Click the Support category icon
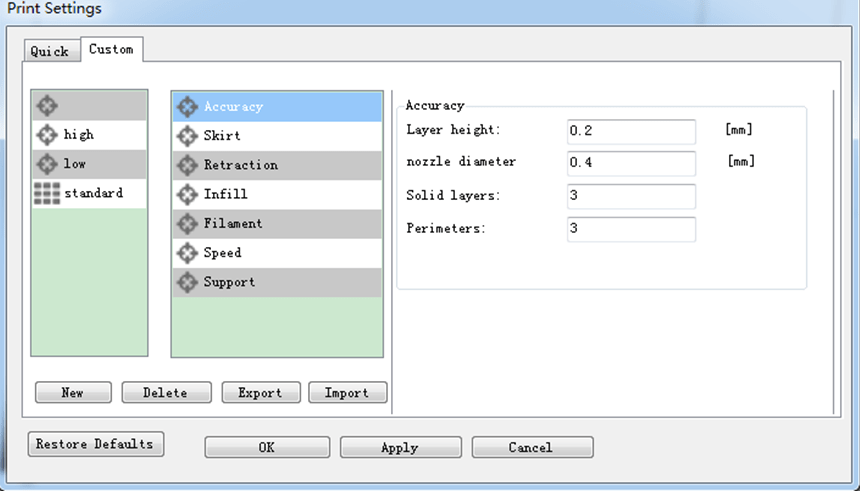The width and height of the screenshot is (860, 493). [x=187, y=282]
